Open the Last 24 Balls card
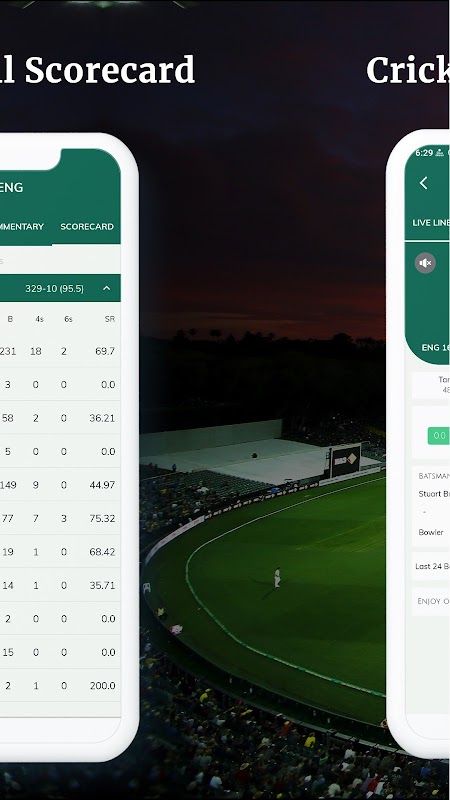Screen dimensions: 450x800 tap(431, 566)
